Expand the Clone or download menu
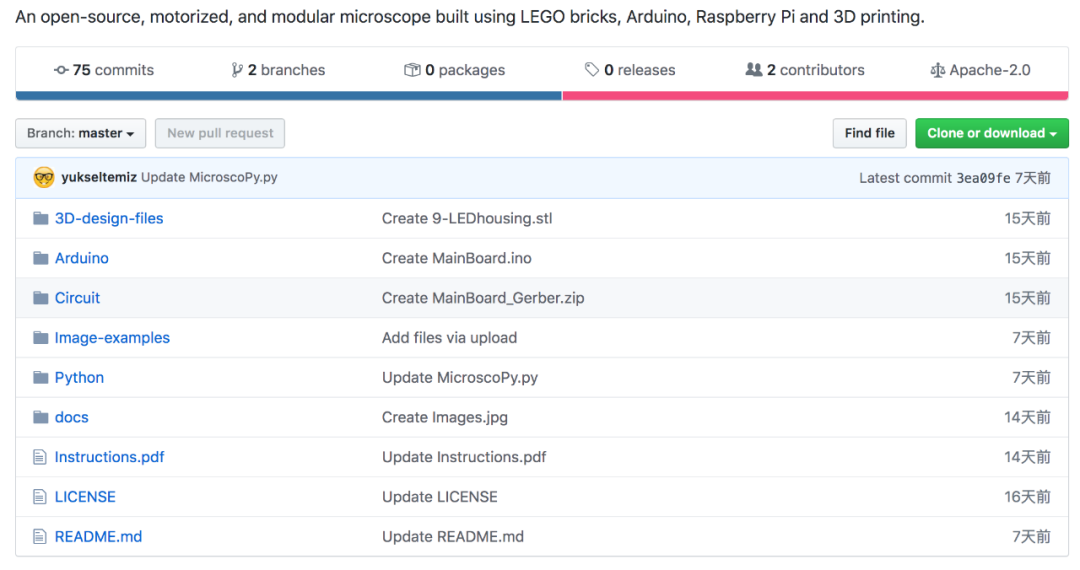 pyautogui.click(x=991, y=133)
